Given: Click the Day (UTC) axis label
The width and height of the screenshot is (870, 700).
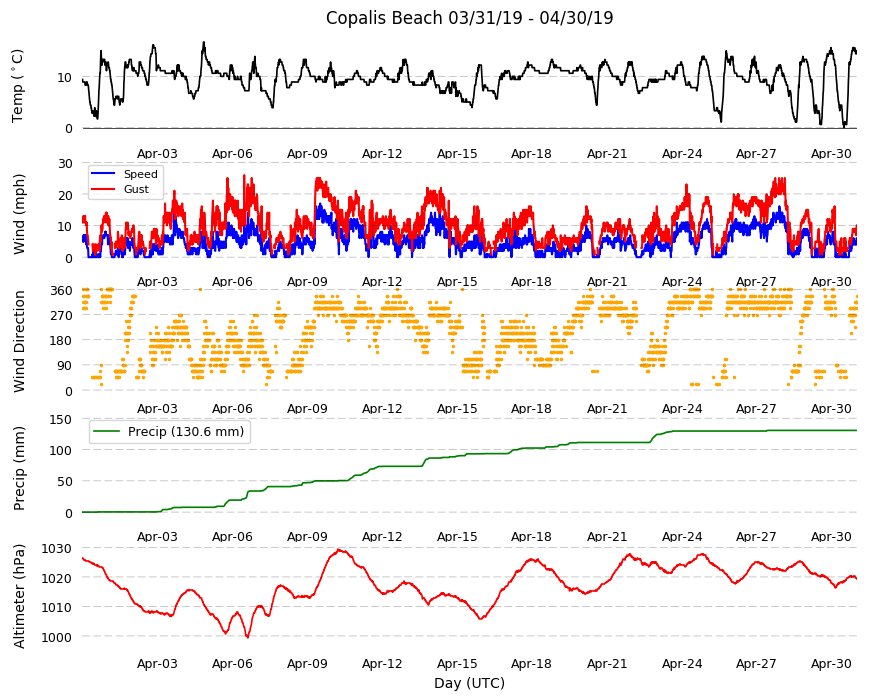Looking at the screenshot, I should 469,683.
